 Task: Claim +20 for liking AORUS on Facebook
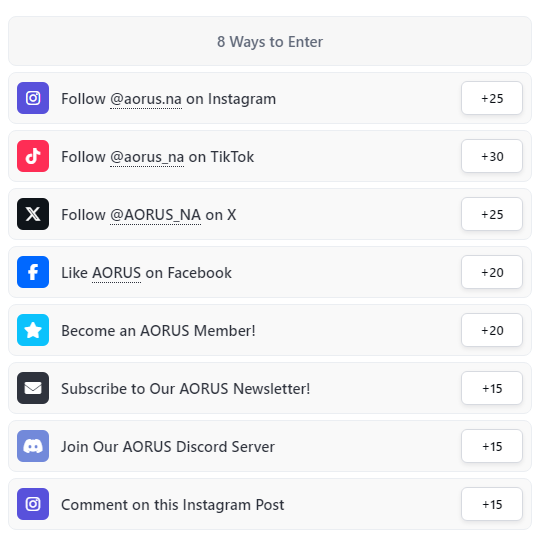tap(492, 272)
